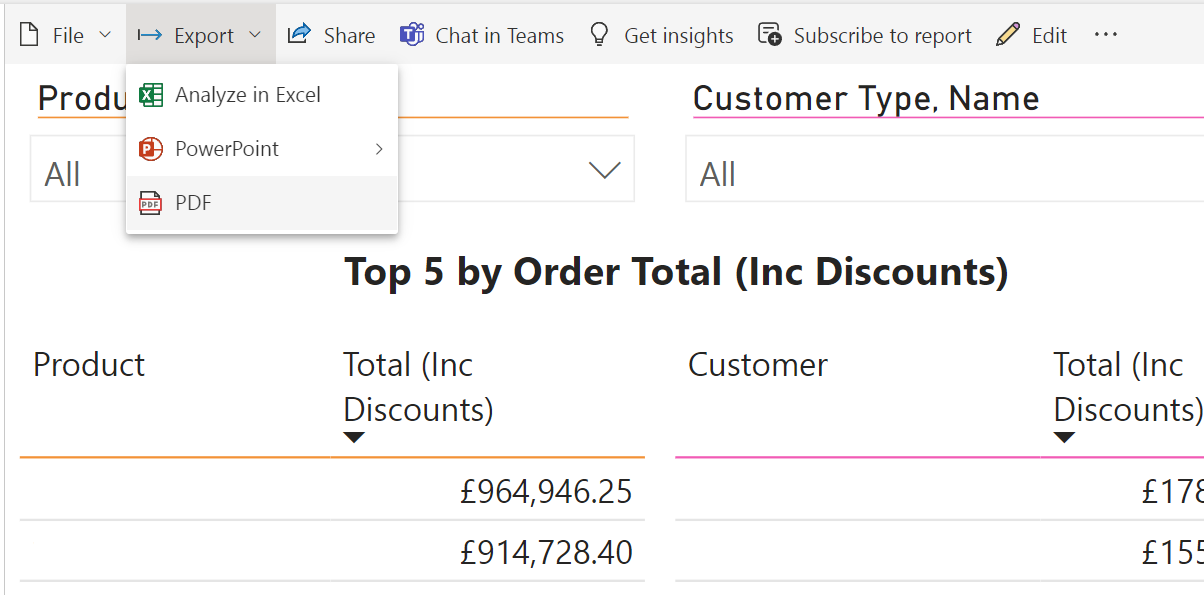Open the more options ellipsis
Viewport: 1204px width, 595px height.
(1105, 35)
